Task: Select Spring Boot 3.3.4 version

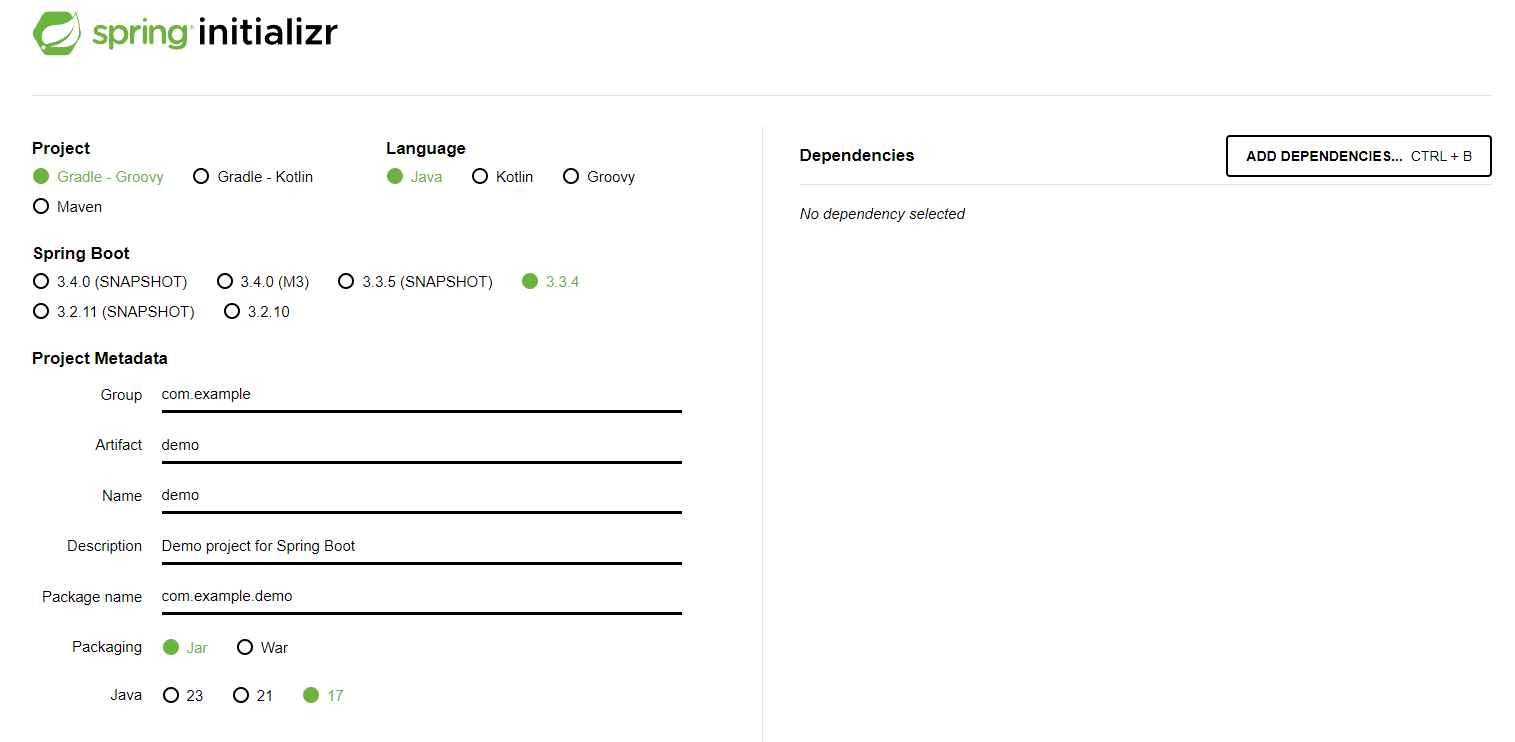Action: tap(551, 282)
